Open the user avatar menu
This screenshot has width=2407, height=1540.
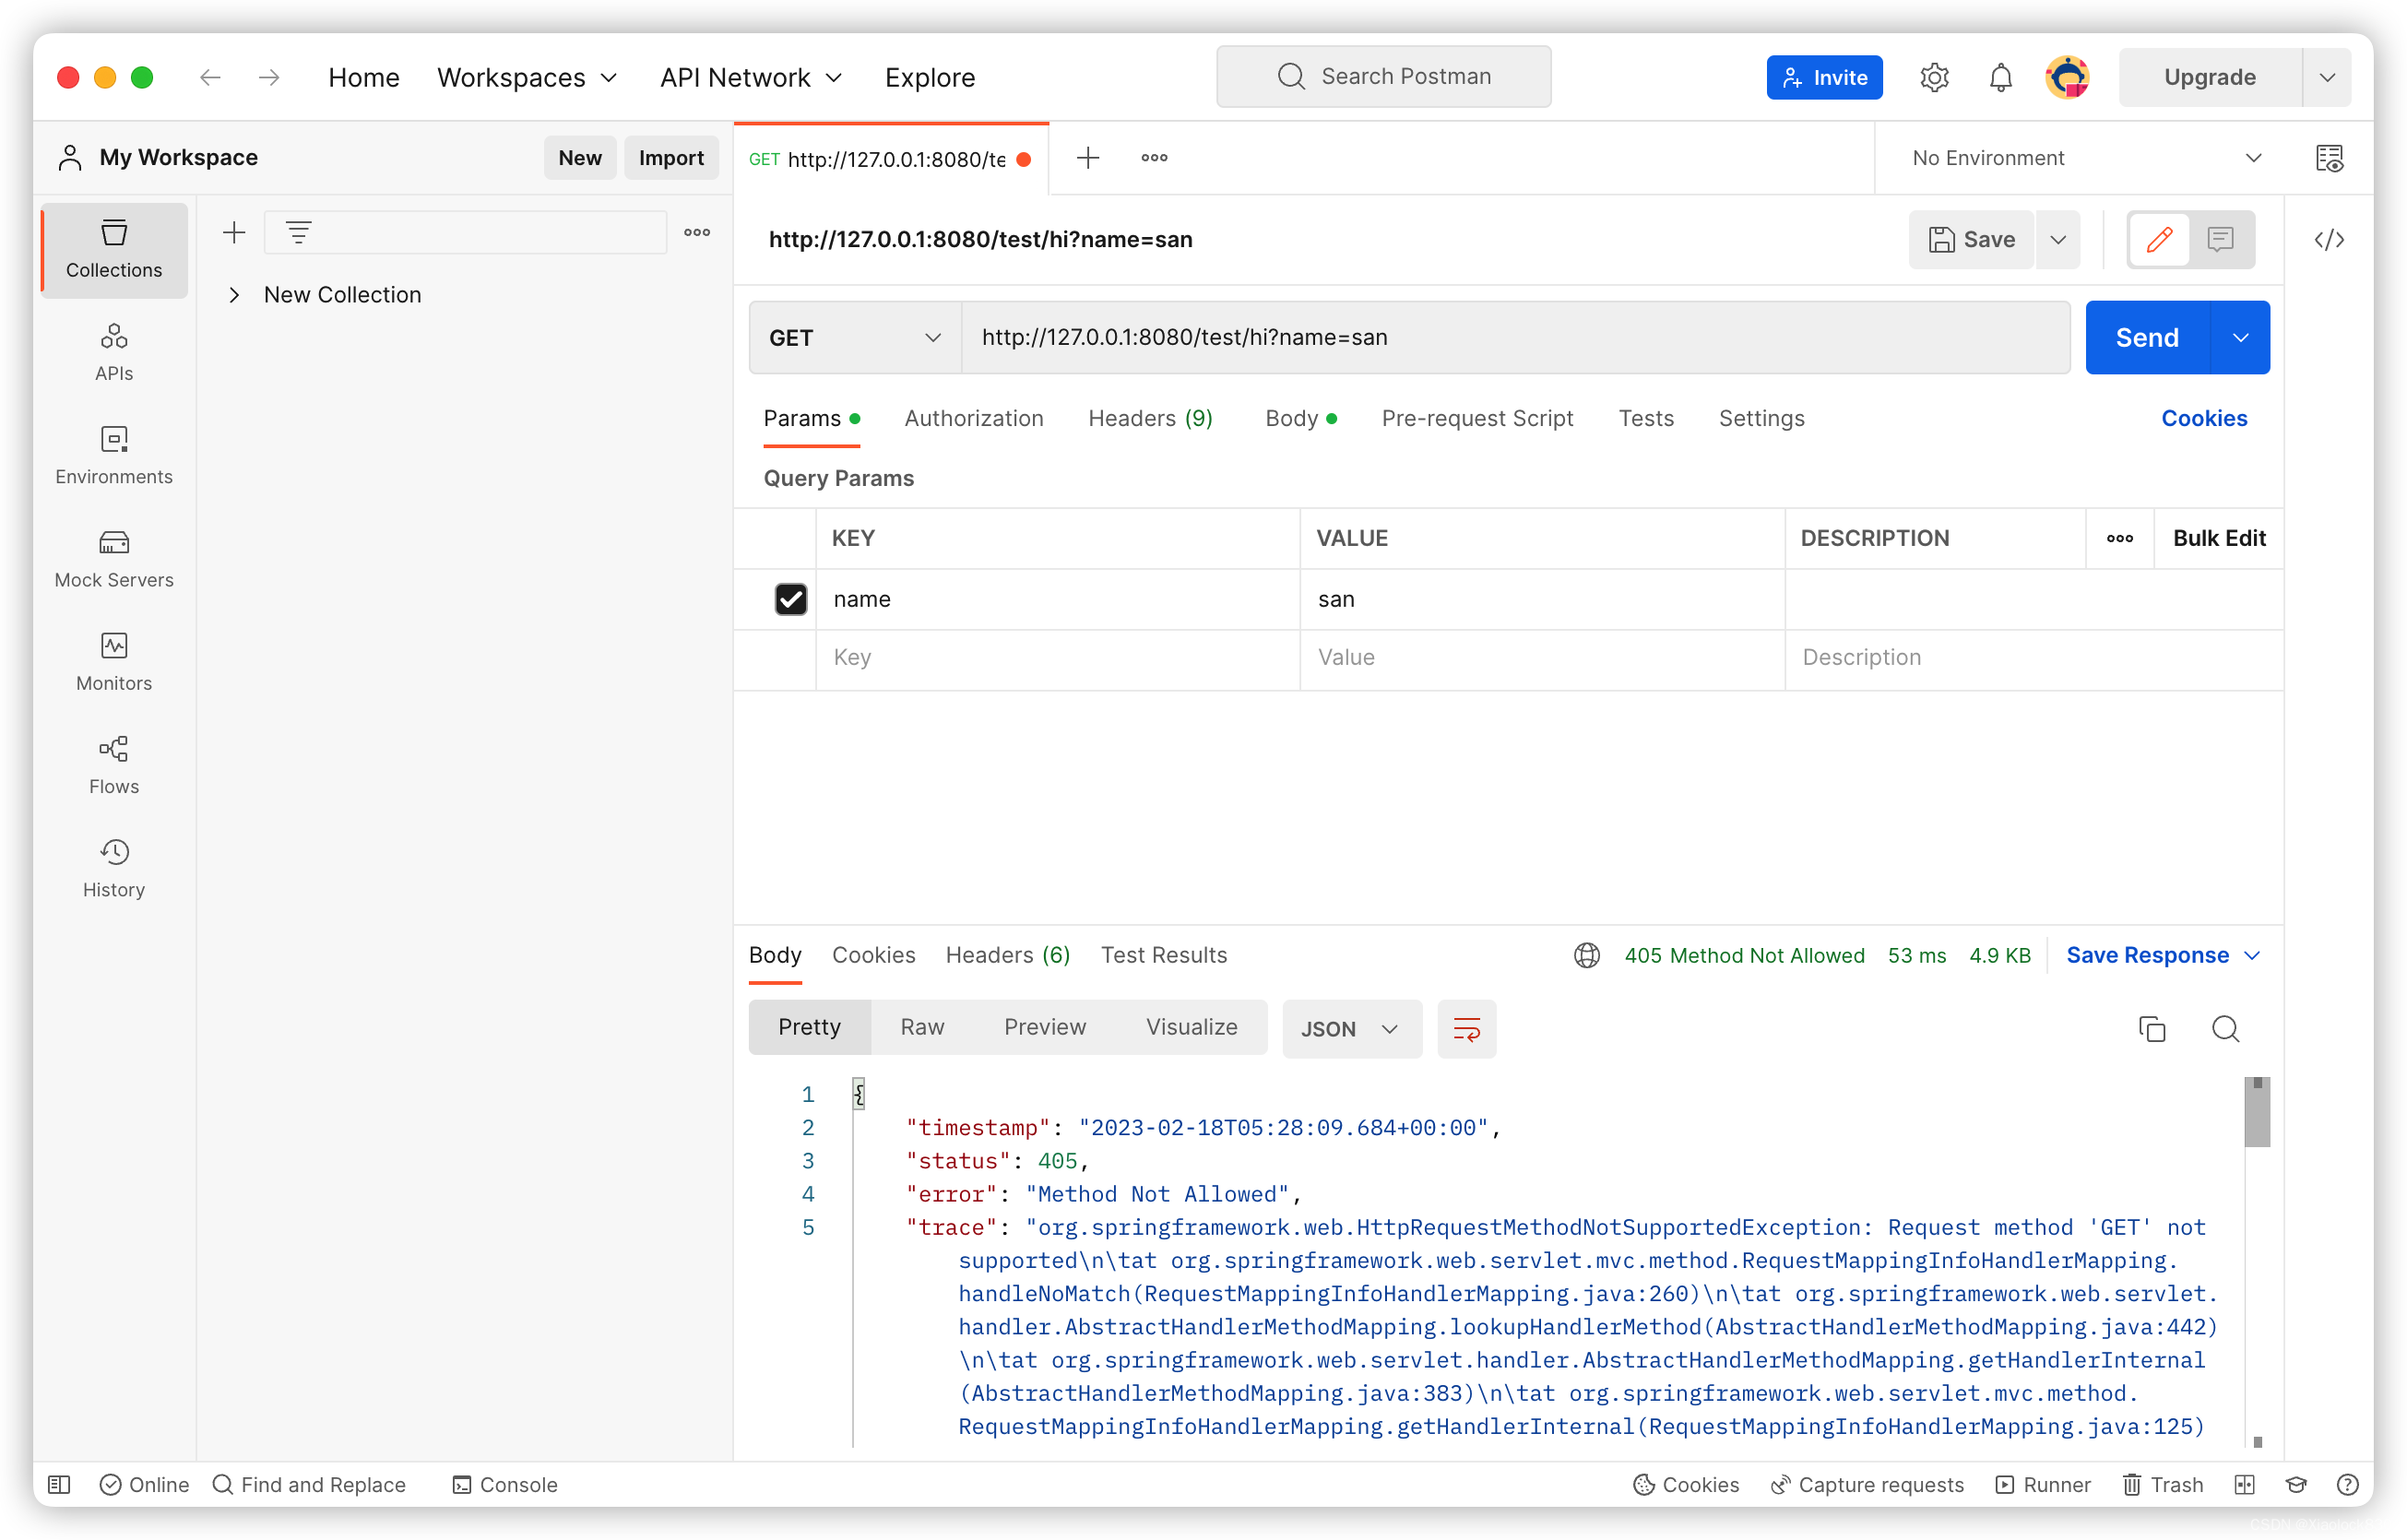[2066, 77]
